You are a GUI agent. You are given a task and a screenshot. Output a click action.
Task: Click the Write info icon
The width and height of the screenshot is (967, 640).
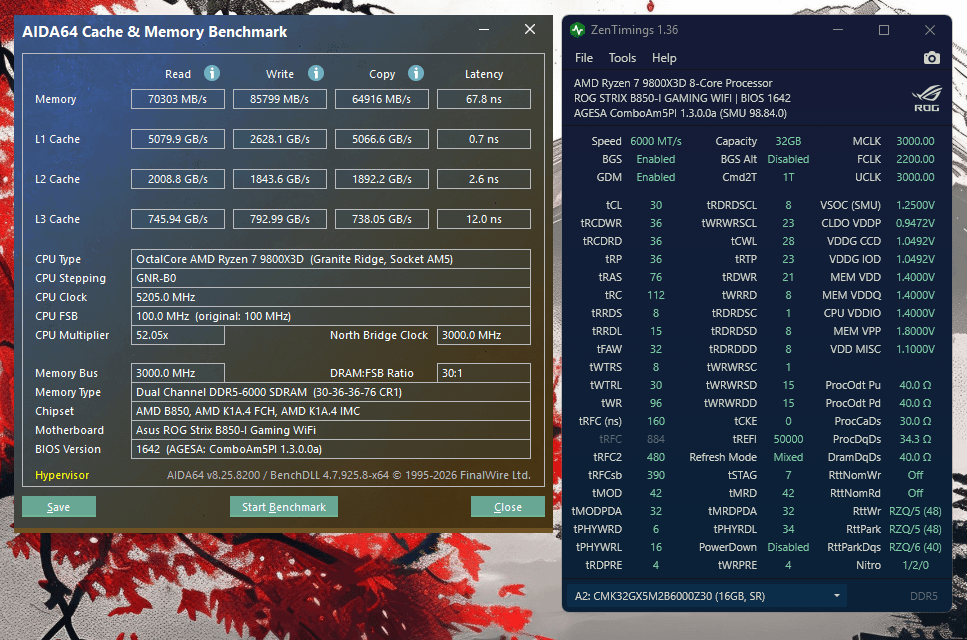(316, 73)
